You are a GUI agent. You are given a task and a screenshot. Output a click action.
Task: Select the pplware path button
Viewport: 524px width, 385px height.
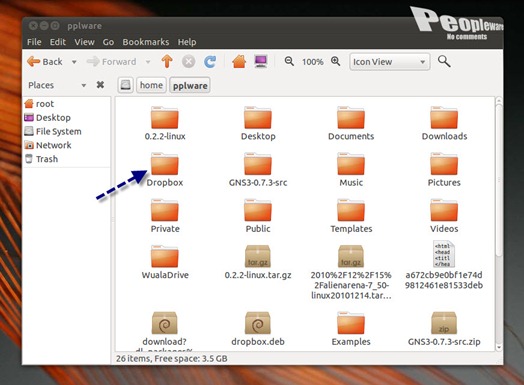point(190,86)
